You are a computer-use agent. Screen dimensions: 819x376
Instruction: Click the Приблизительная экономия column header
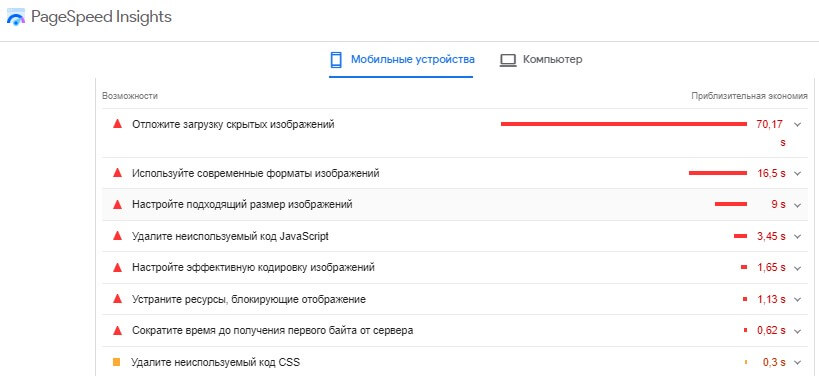point(750,96)
